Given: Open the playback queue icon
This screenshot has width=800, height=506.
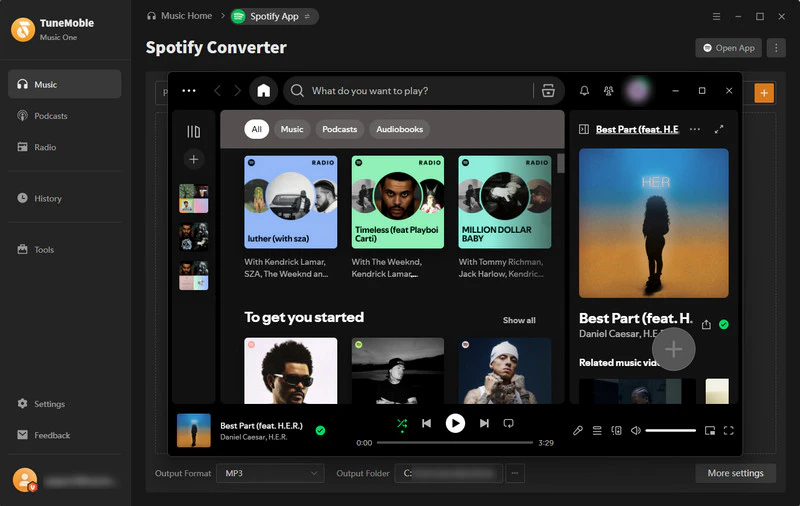Looking at the screenshot, I should point(597,431).
